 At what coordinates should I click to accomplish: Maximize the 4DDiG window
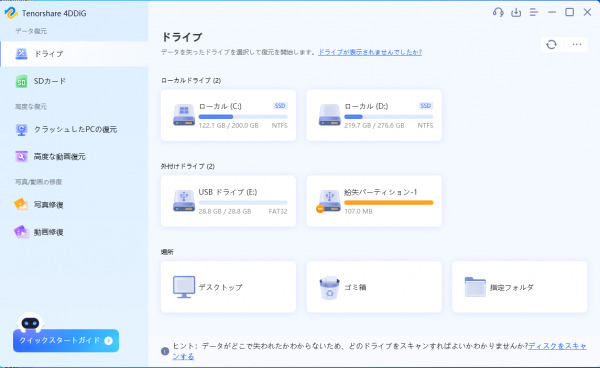[x=569, y=12]
